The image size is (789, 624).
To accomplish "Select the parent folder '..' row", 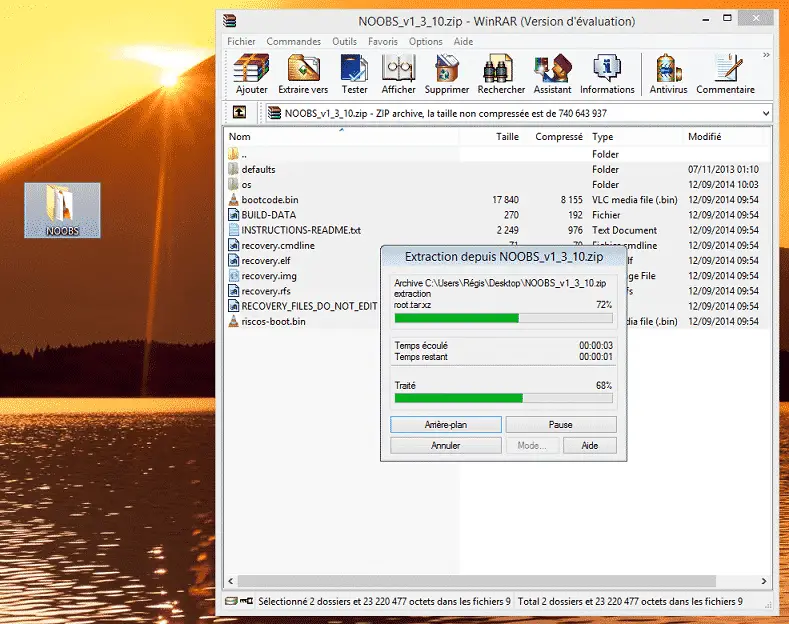I will coord(497,154).
